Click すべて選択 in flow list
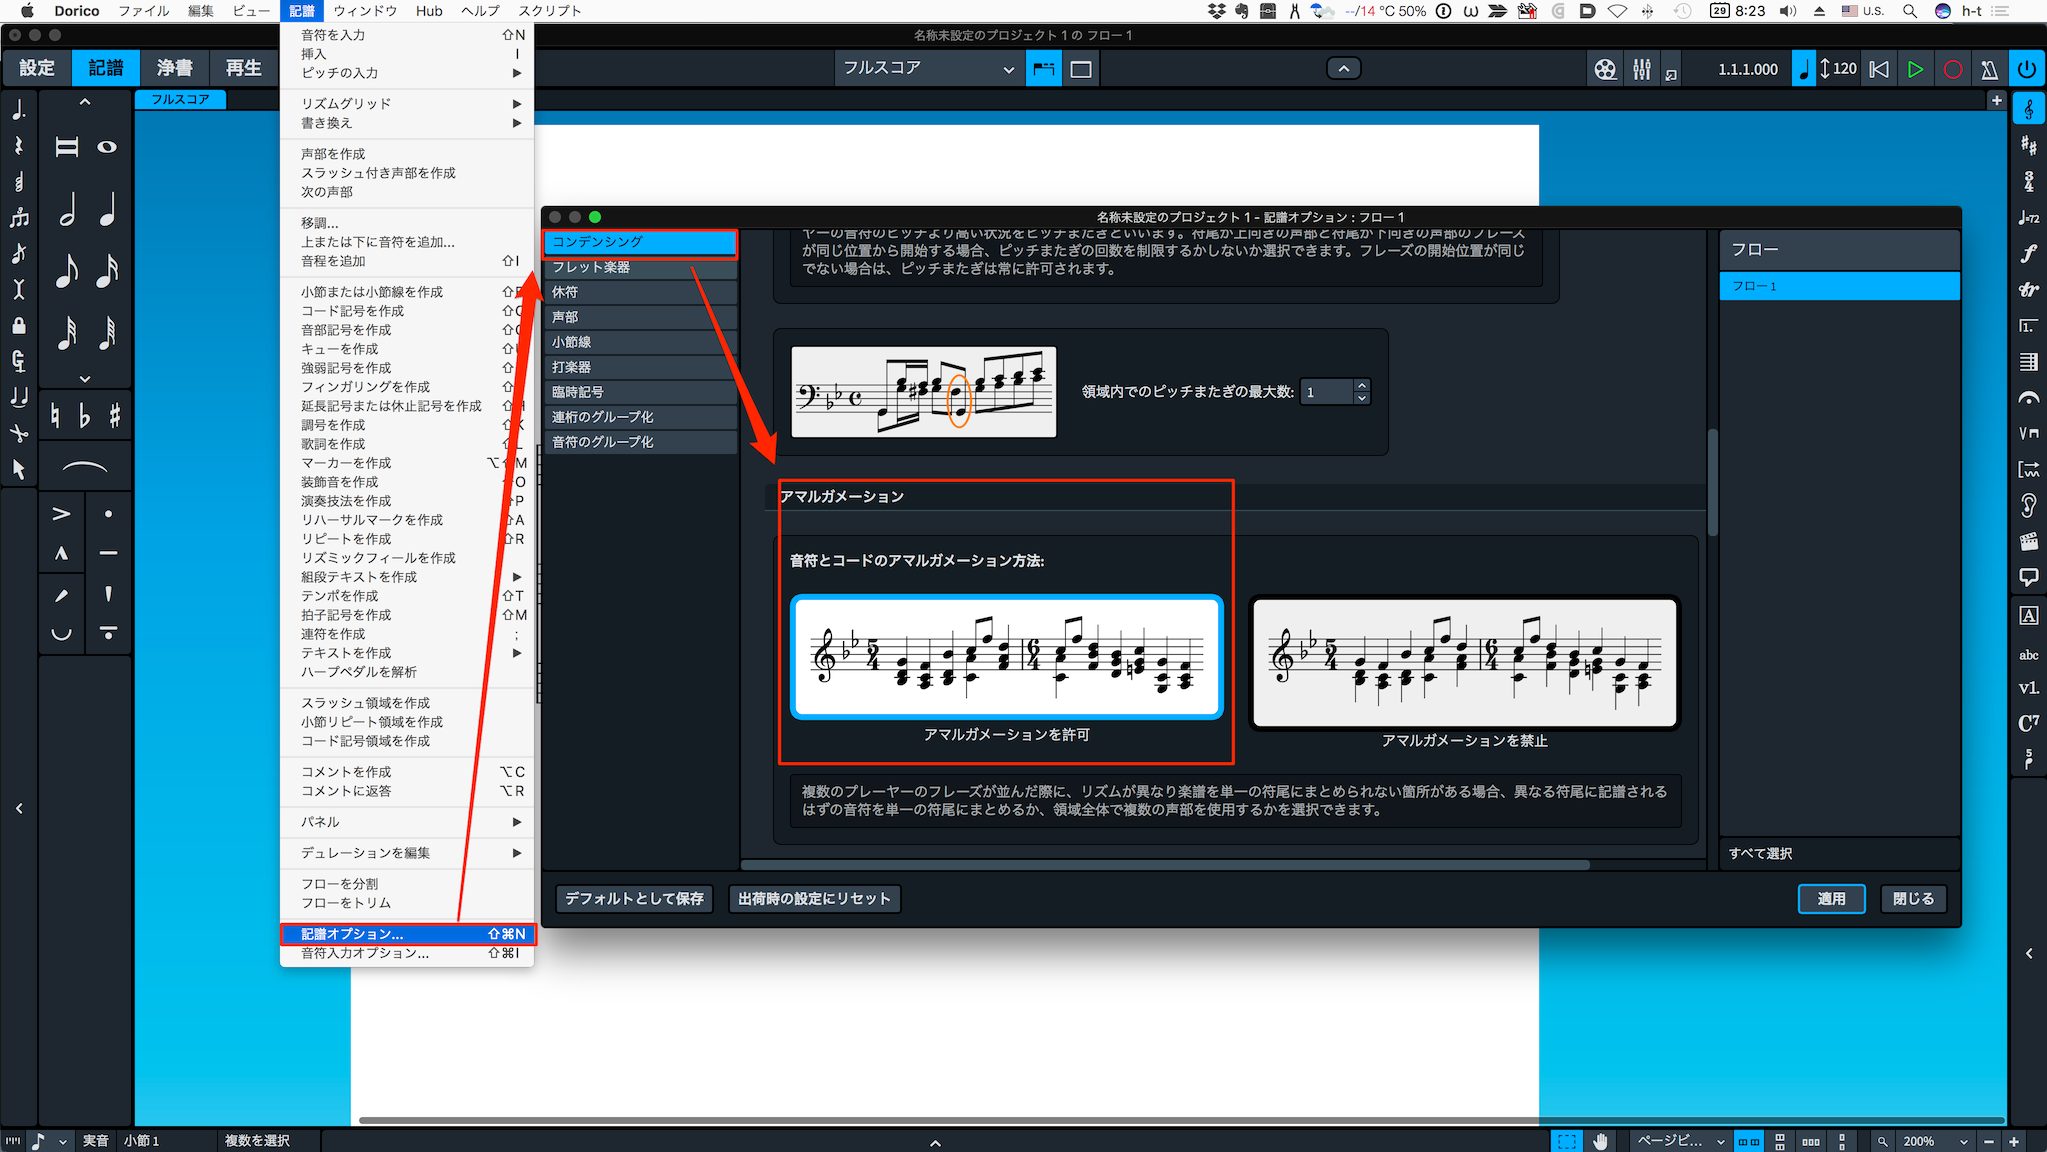The image size is (2047, 1152). [1761, 854]
